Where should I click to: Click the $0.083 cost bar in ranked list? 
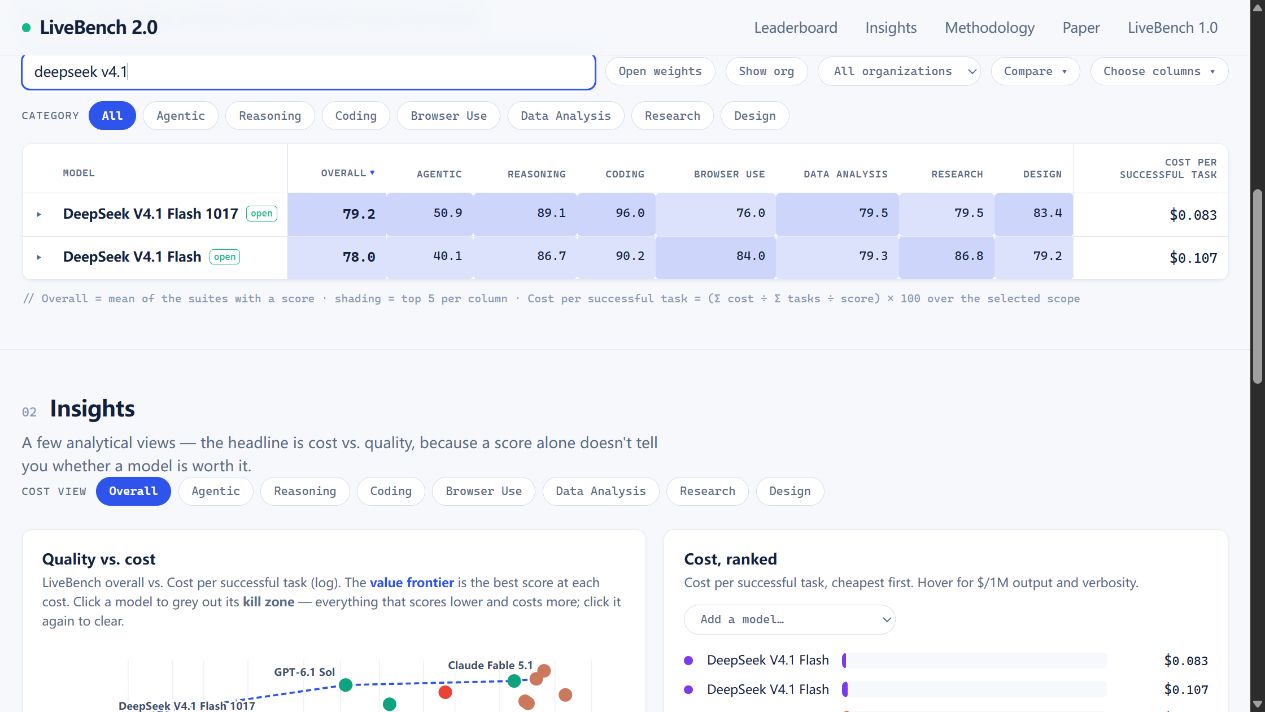974,660
